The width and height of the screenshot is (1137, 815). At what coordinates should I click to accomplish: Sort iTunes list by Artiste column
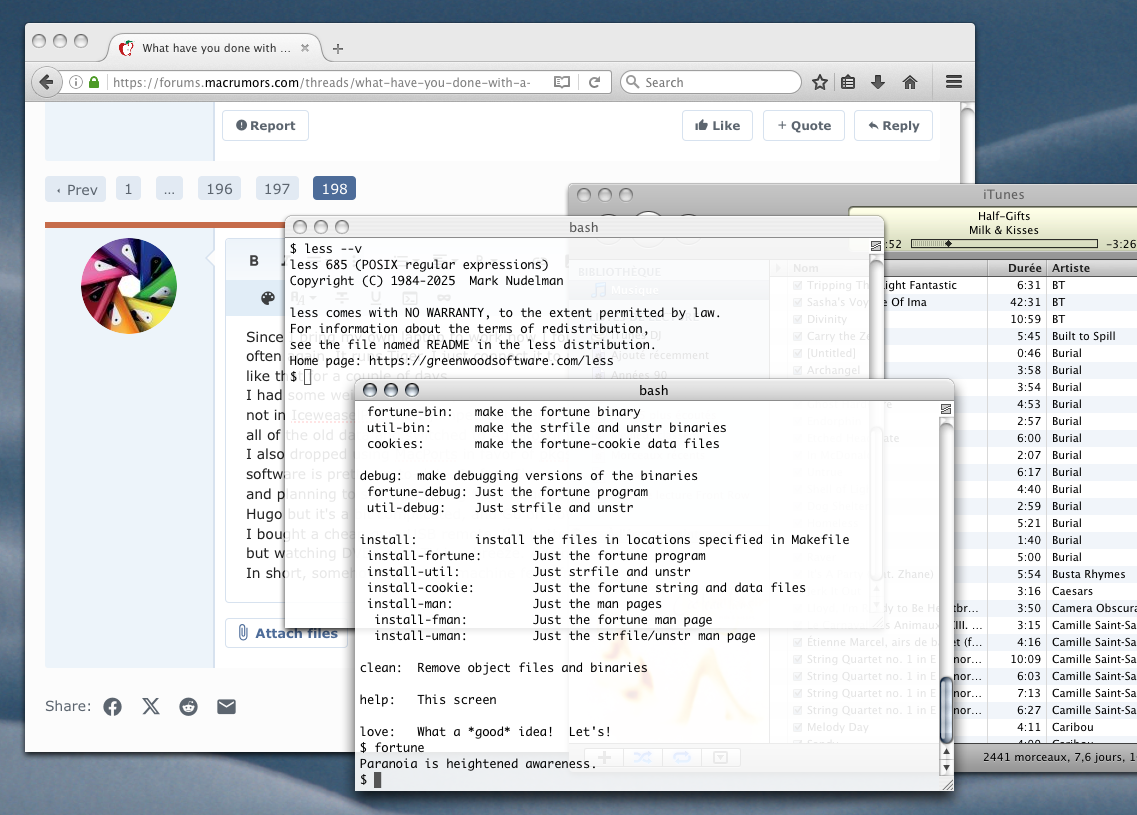point(1091,268)
